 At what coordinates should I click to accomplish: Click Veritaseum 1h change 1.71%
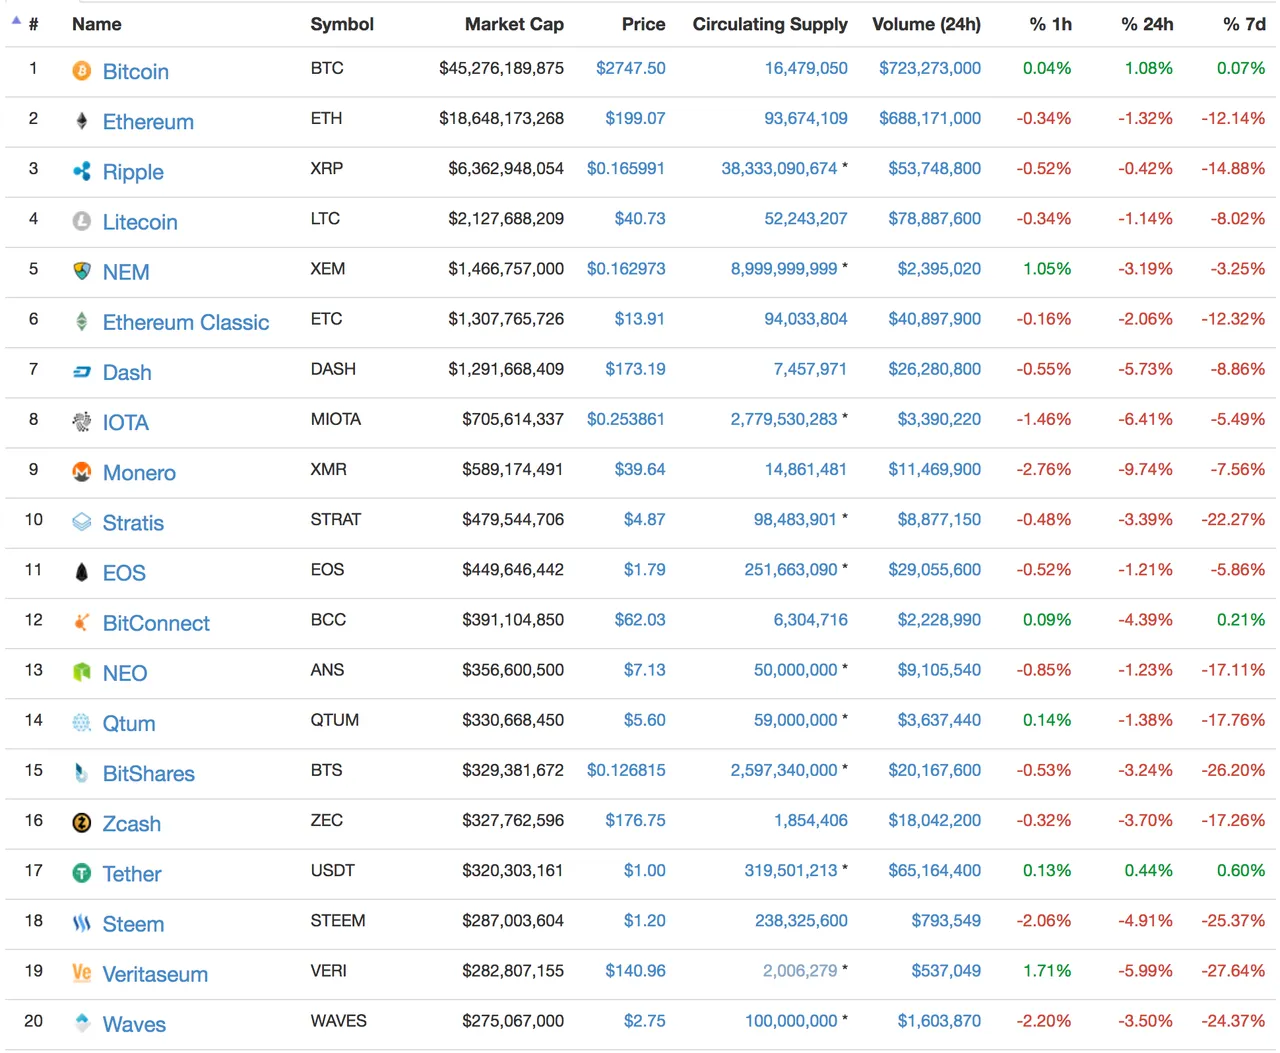click(1047, 970)
